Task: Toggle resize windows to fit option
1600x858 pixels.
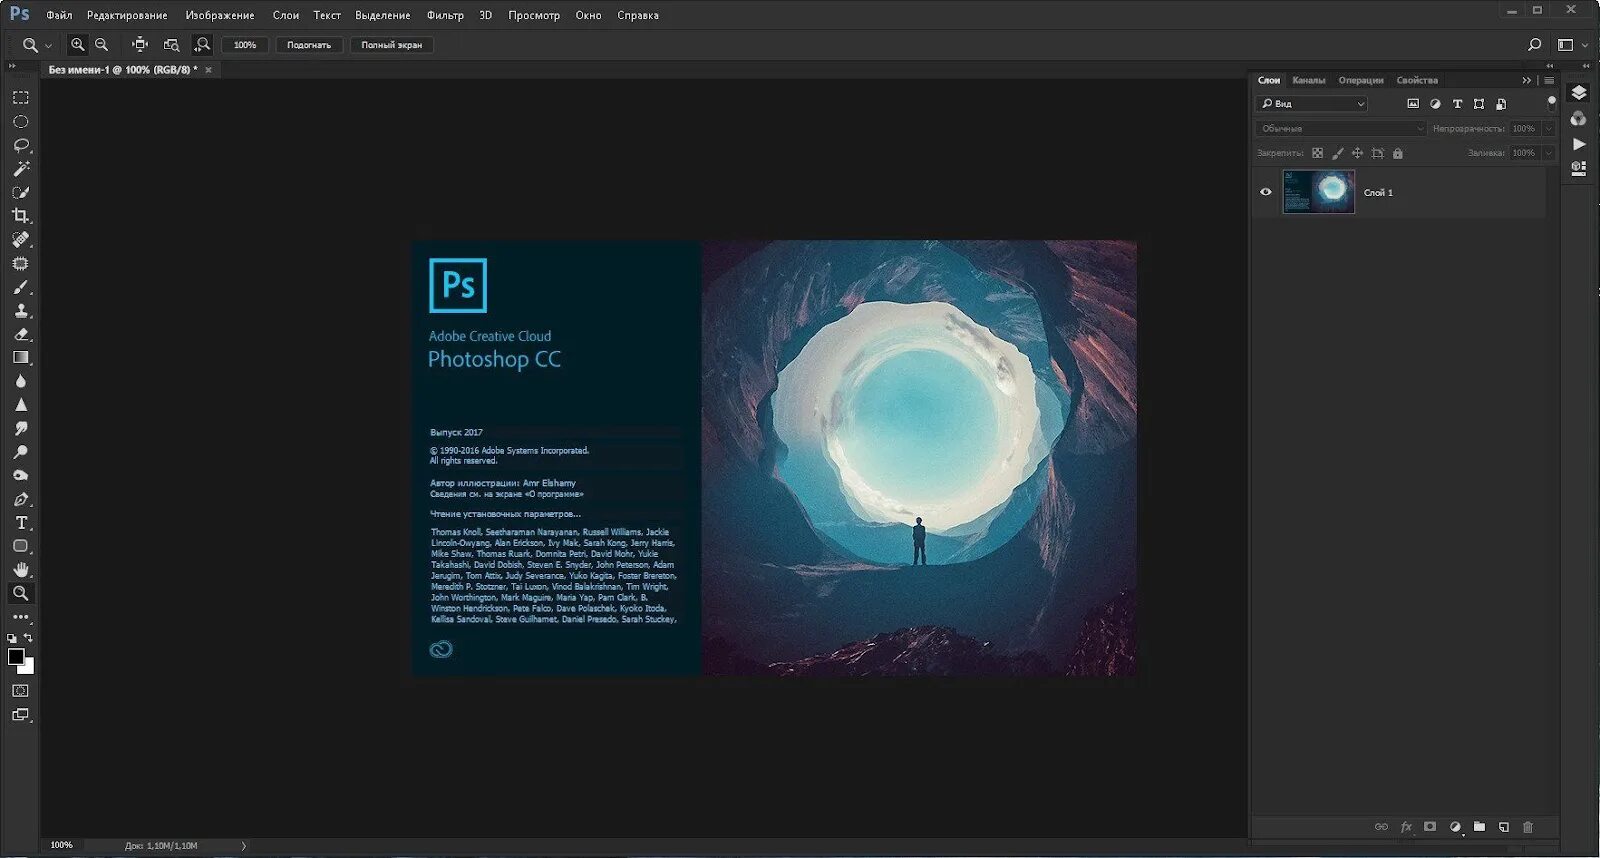Action: point(140,45)
